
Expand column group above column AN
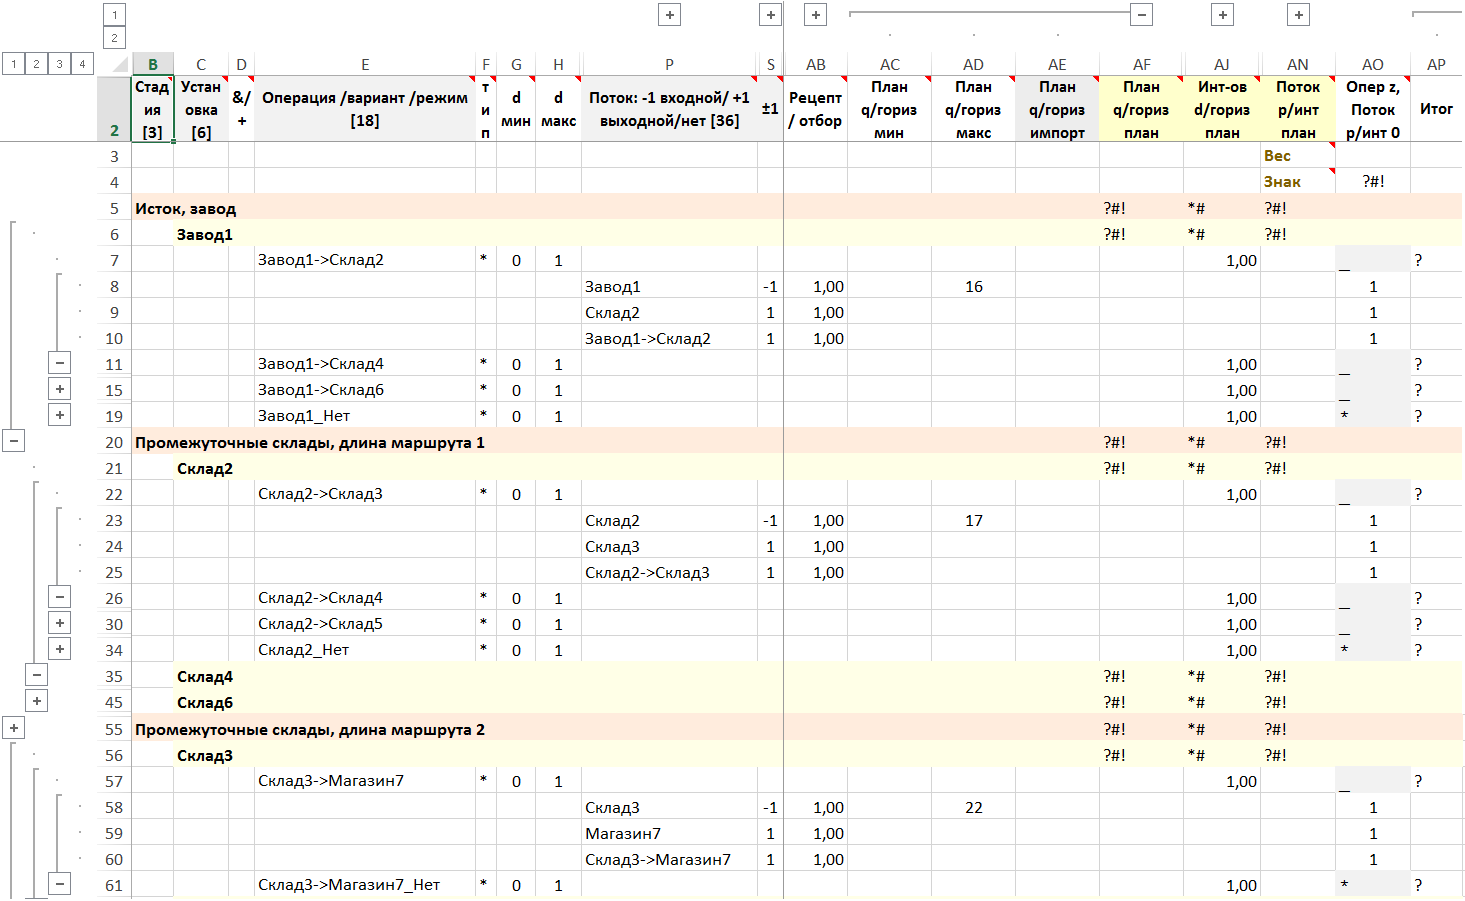(x=1298, y=15)
